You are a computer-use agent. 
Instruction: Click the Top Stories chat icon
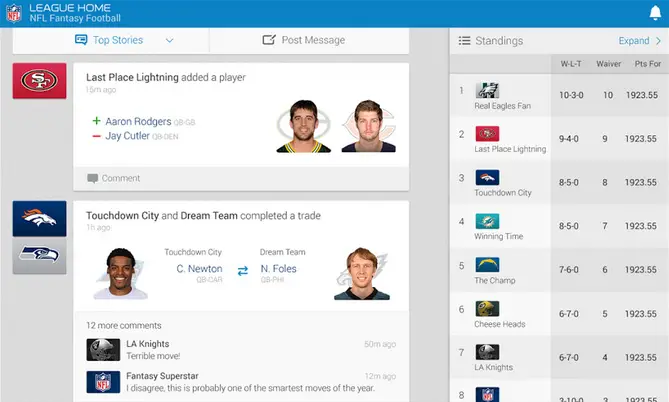pos(81,40)
